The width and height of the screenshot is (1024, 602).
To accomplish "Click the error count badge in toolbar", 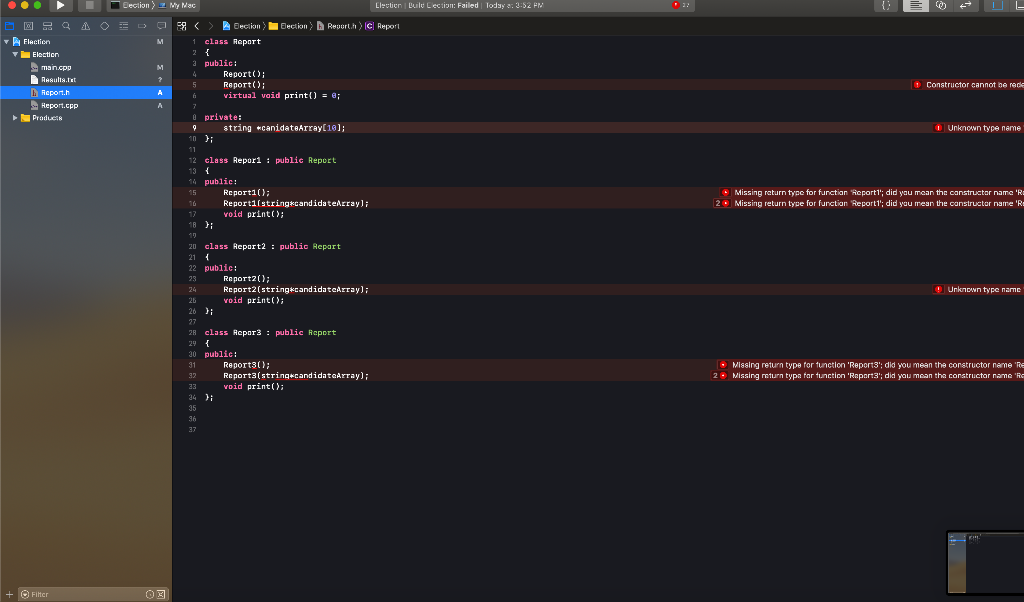I will [x=680, y=5].
